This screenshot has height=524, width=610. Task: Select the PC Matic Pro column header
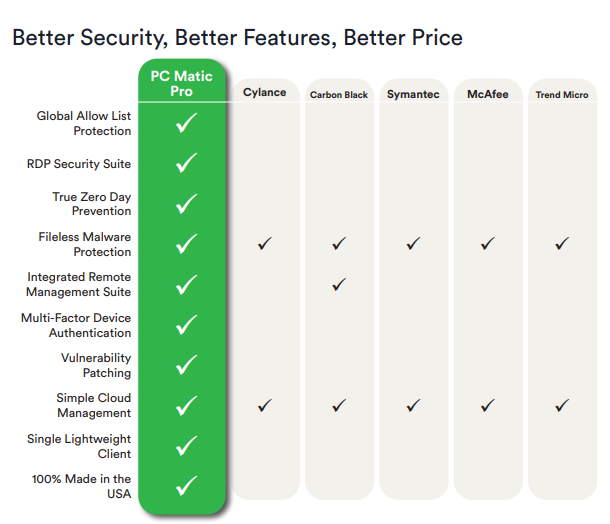(x=182, y=84)
